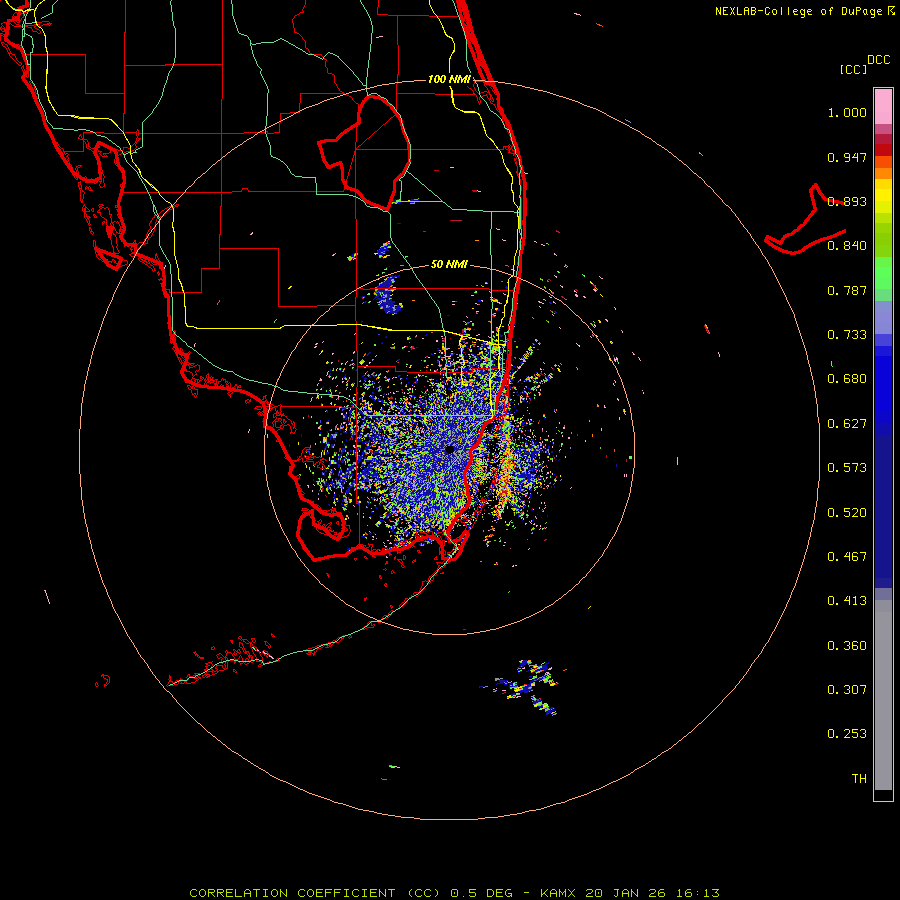This screenshot has width=900, height=900.
Task: Click the 0.680 color scale value
Action: coord(847,379)
